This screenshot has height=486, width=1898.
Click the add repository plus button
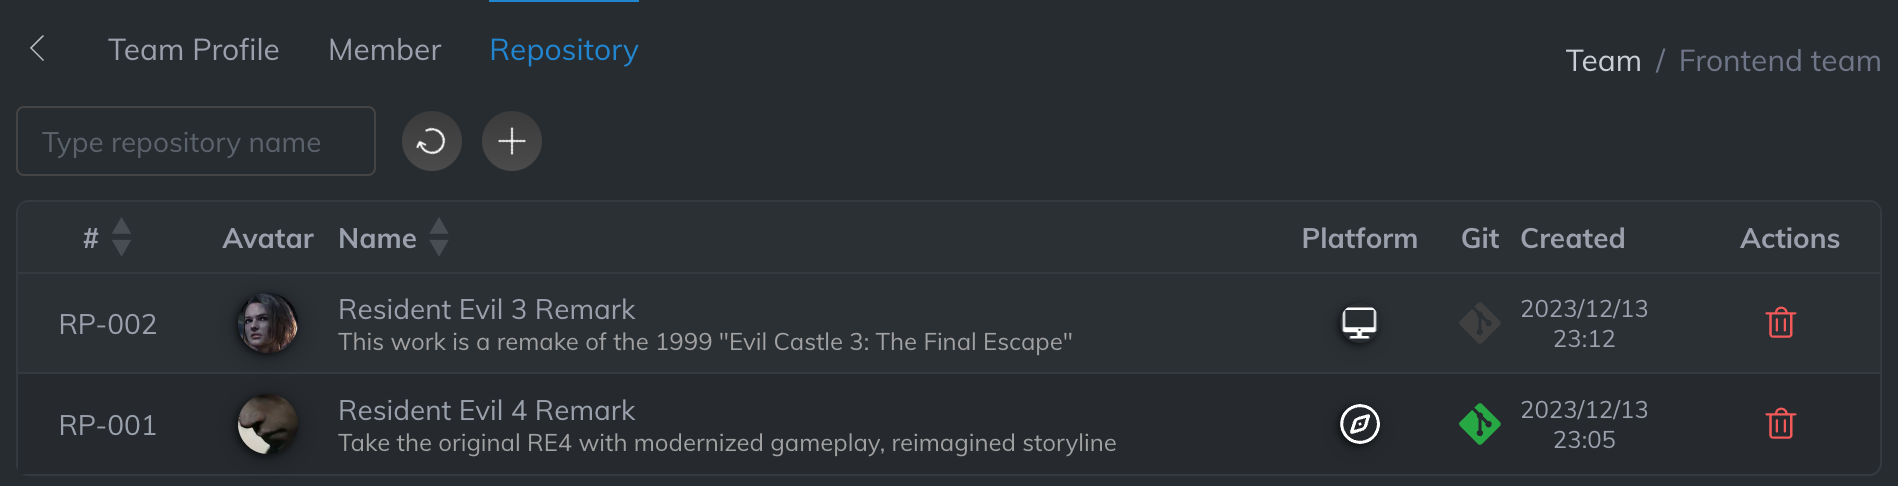coord(511,141)
